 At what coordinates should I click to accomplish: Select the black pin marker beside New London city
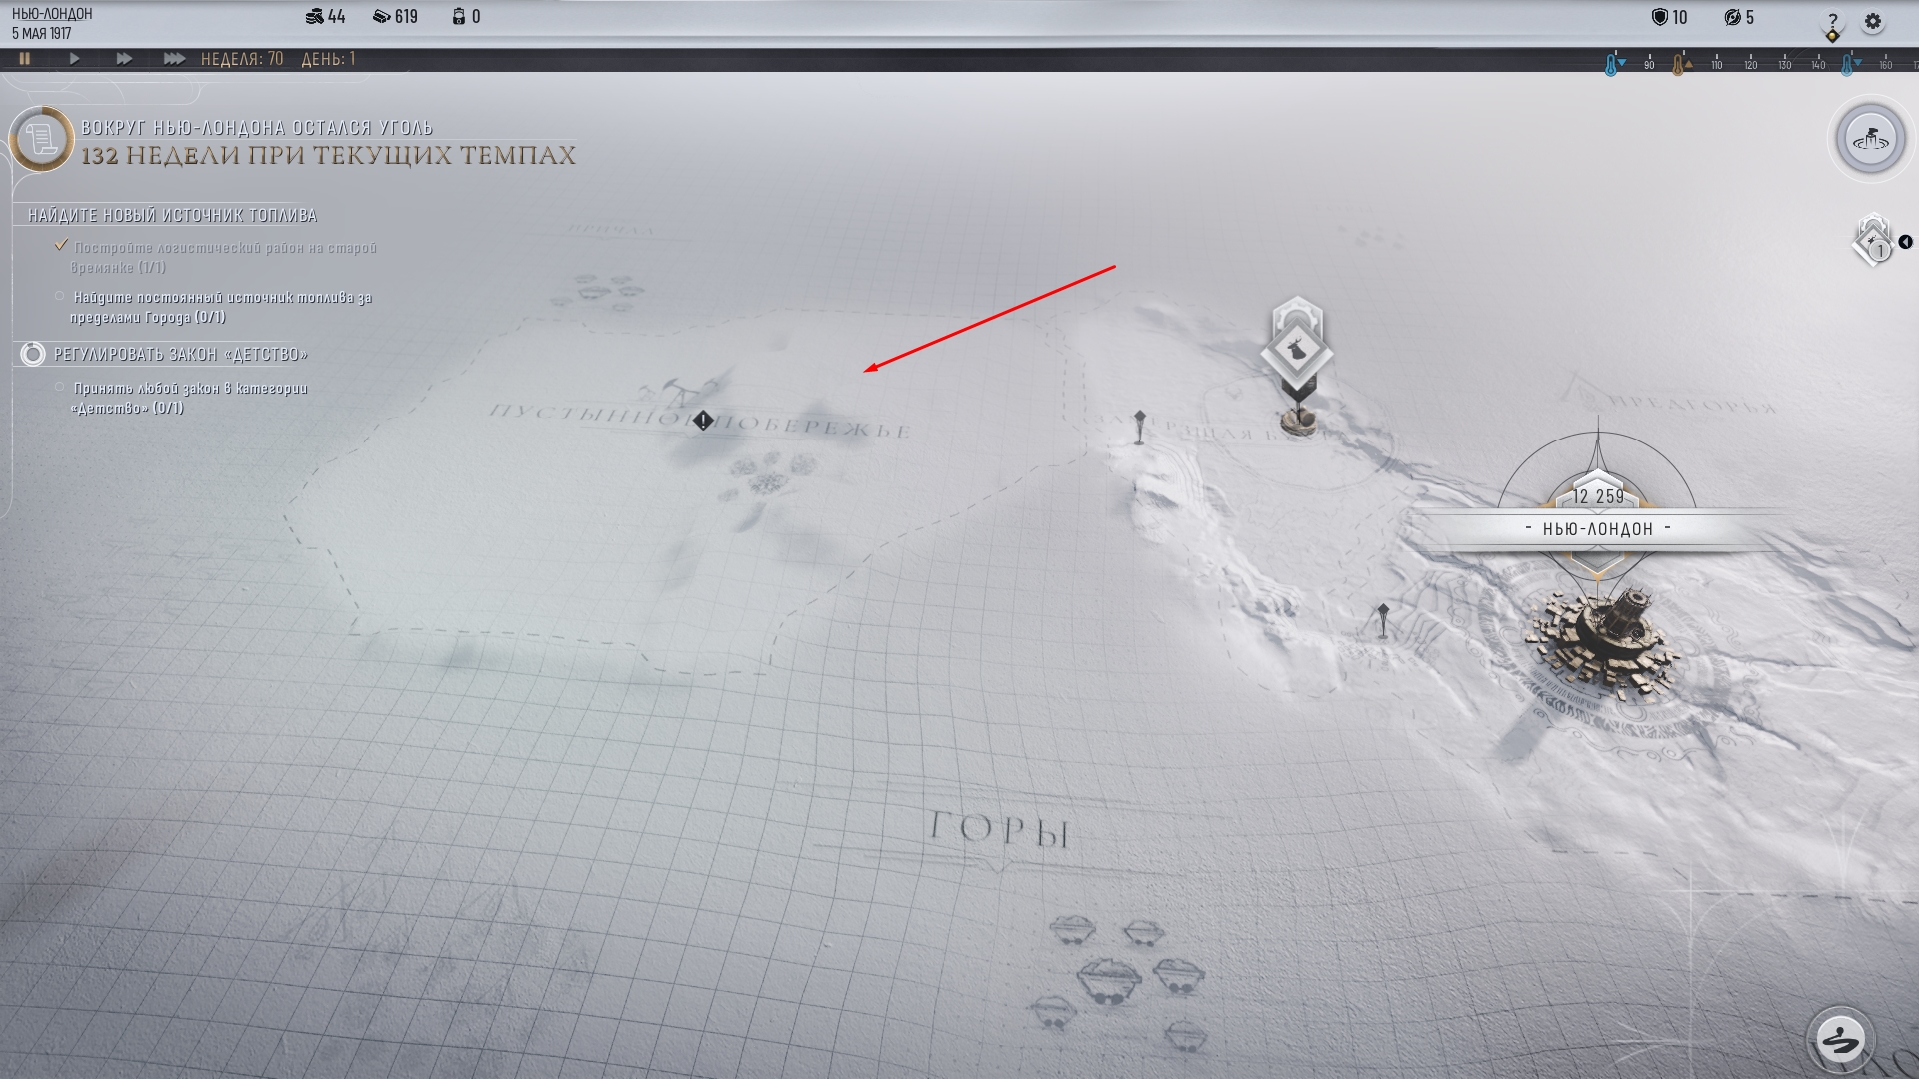pos(1383,620)
